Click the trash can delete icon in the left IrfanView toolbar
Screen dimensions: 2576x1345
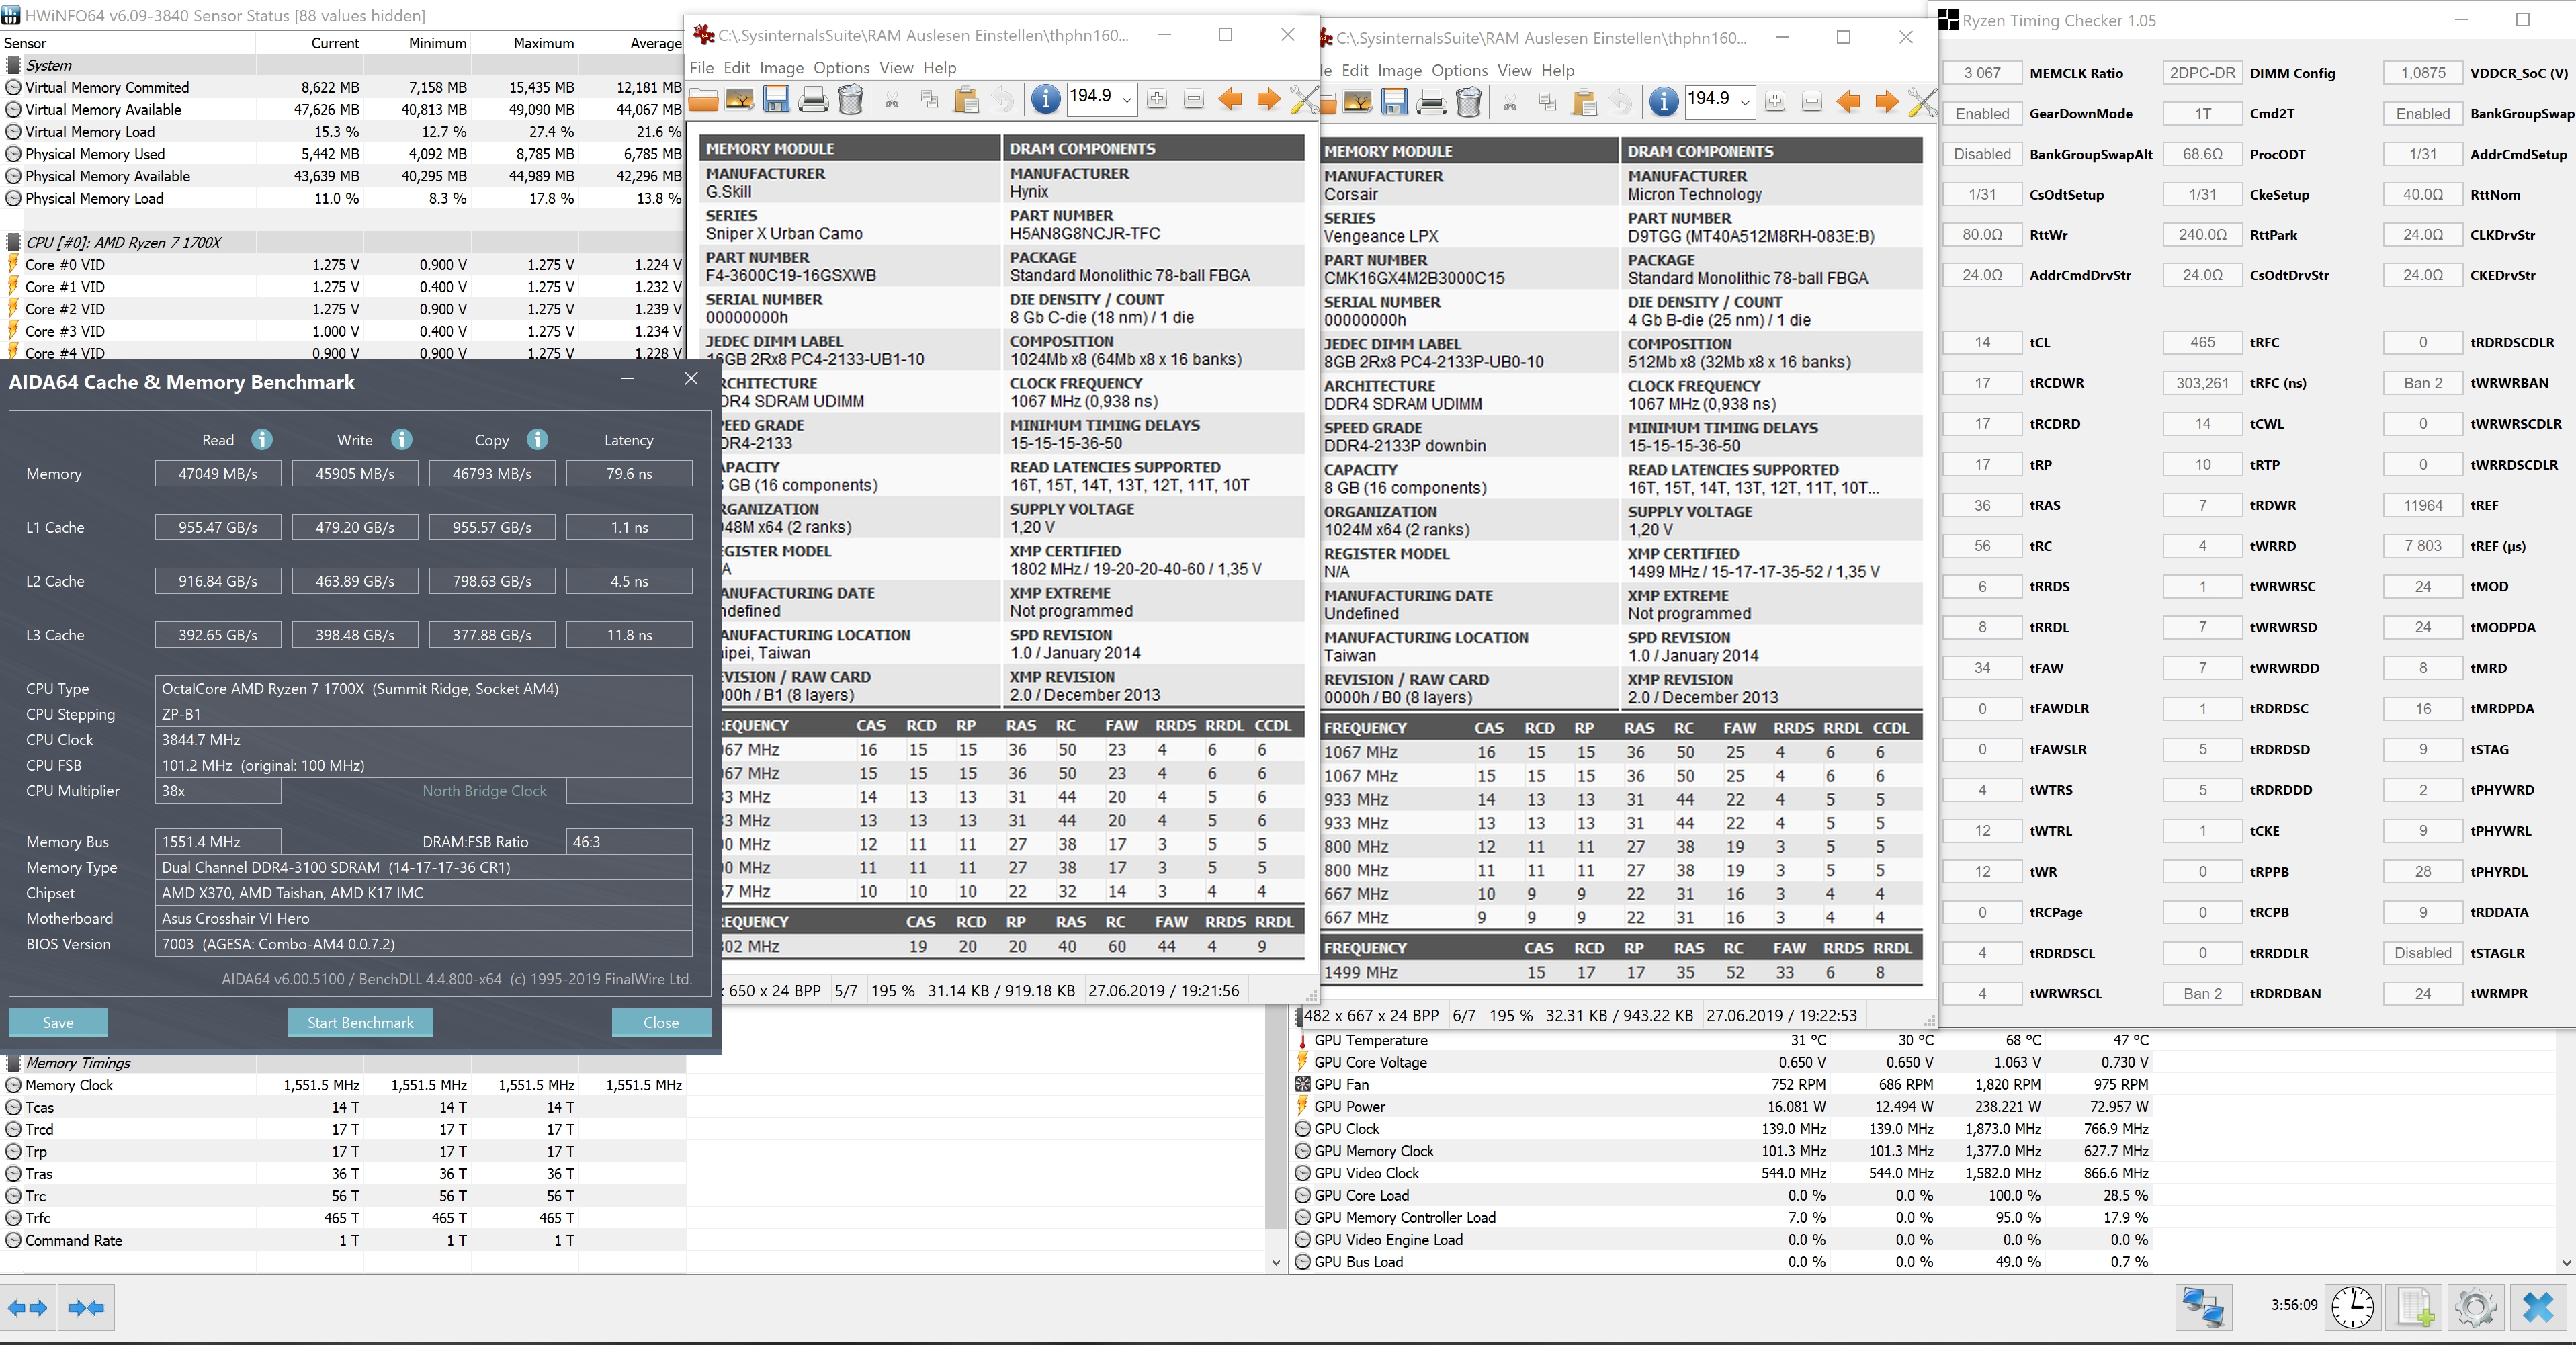click(850, 99)
